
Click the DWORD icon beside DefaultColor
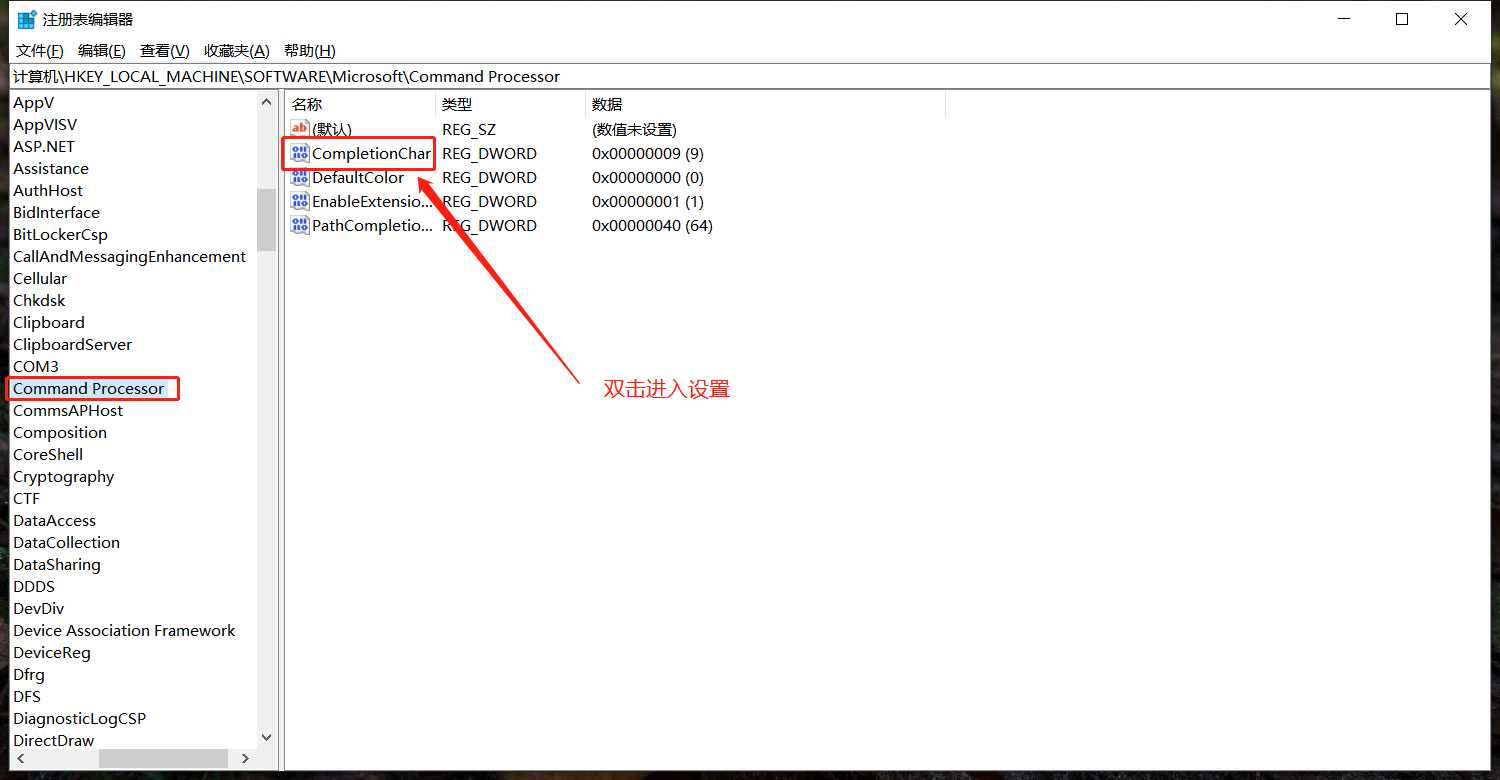pyautogui.click(x=299, y=177)
